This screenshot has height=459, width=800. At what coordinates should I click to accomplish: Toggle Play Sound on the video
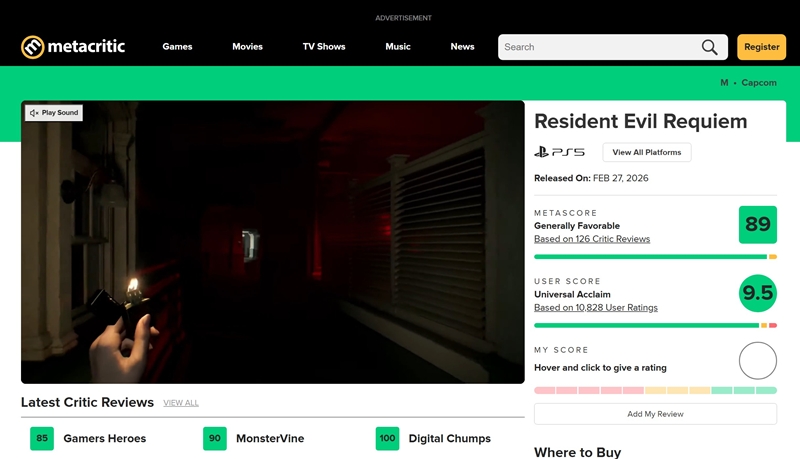[54, 113]
